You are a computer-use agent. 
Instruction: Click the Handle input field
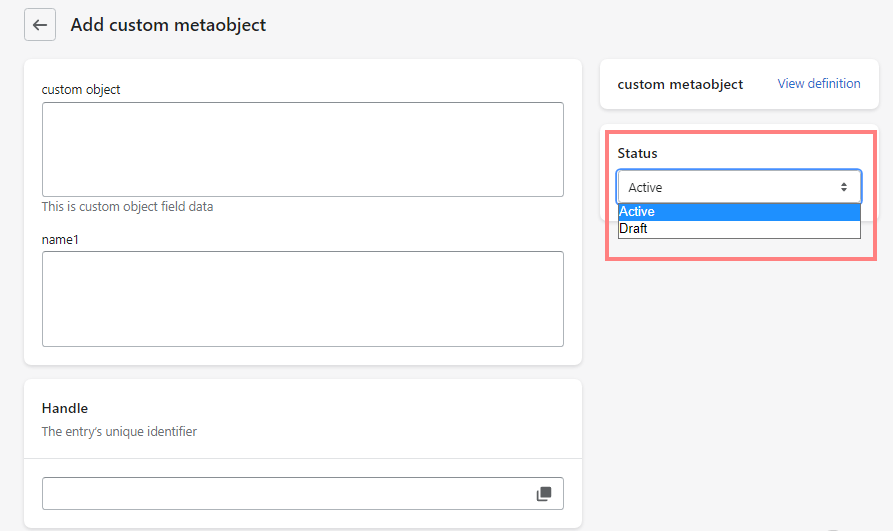click(285, 494)
